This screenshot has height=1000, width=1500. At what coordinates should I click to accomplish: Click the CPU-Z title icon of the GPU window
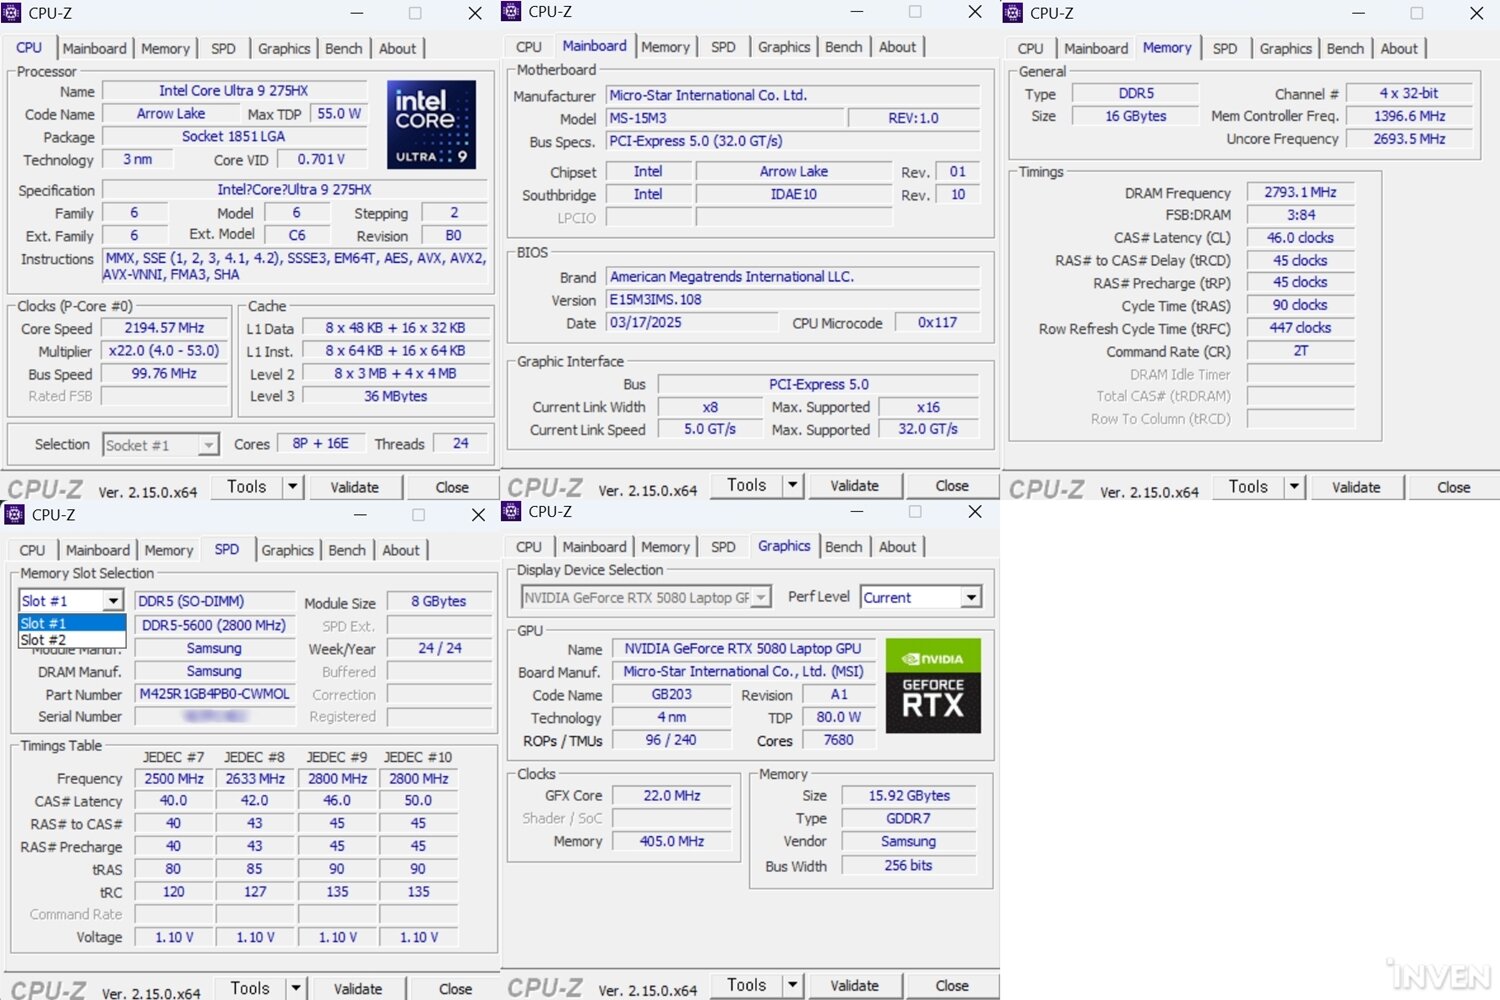[511, 511]
